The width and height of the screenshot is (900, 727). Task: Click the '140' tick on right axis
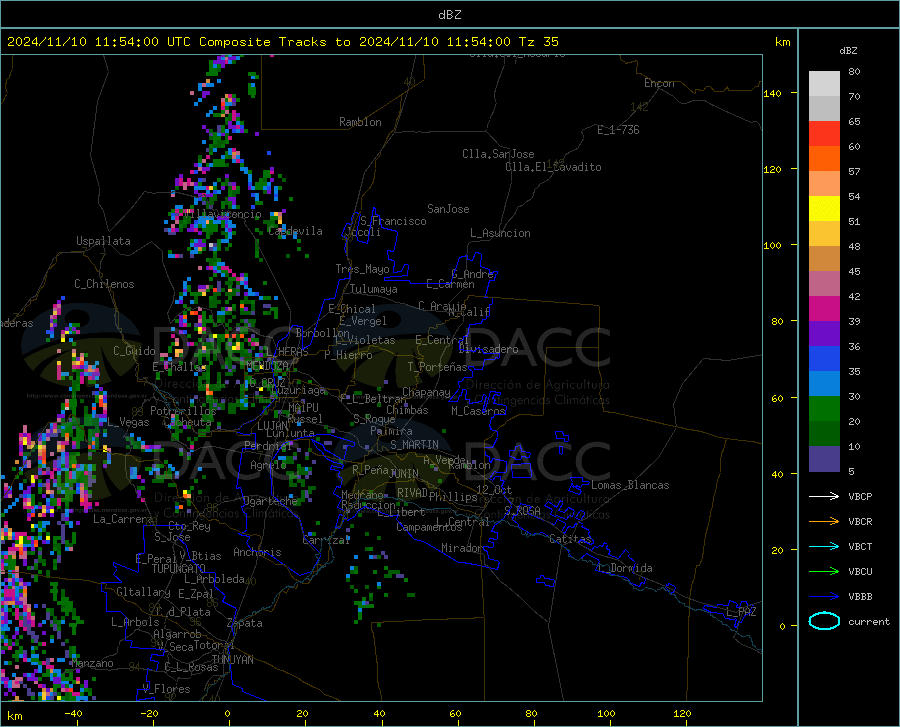click(x=772, y=93)
